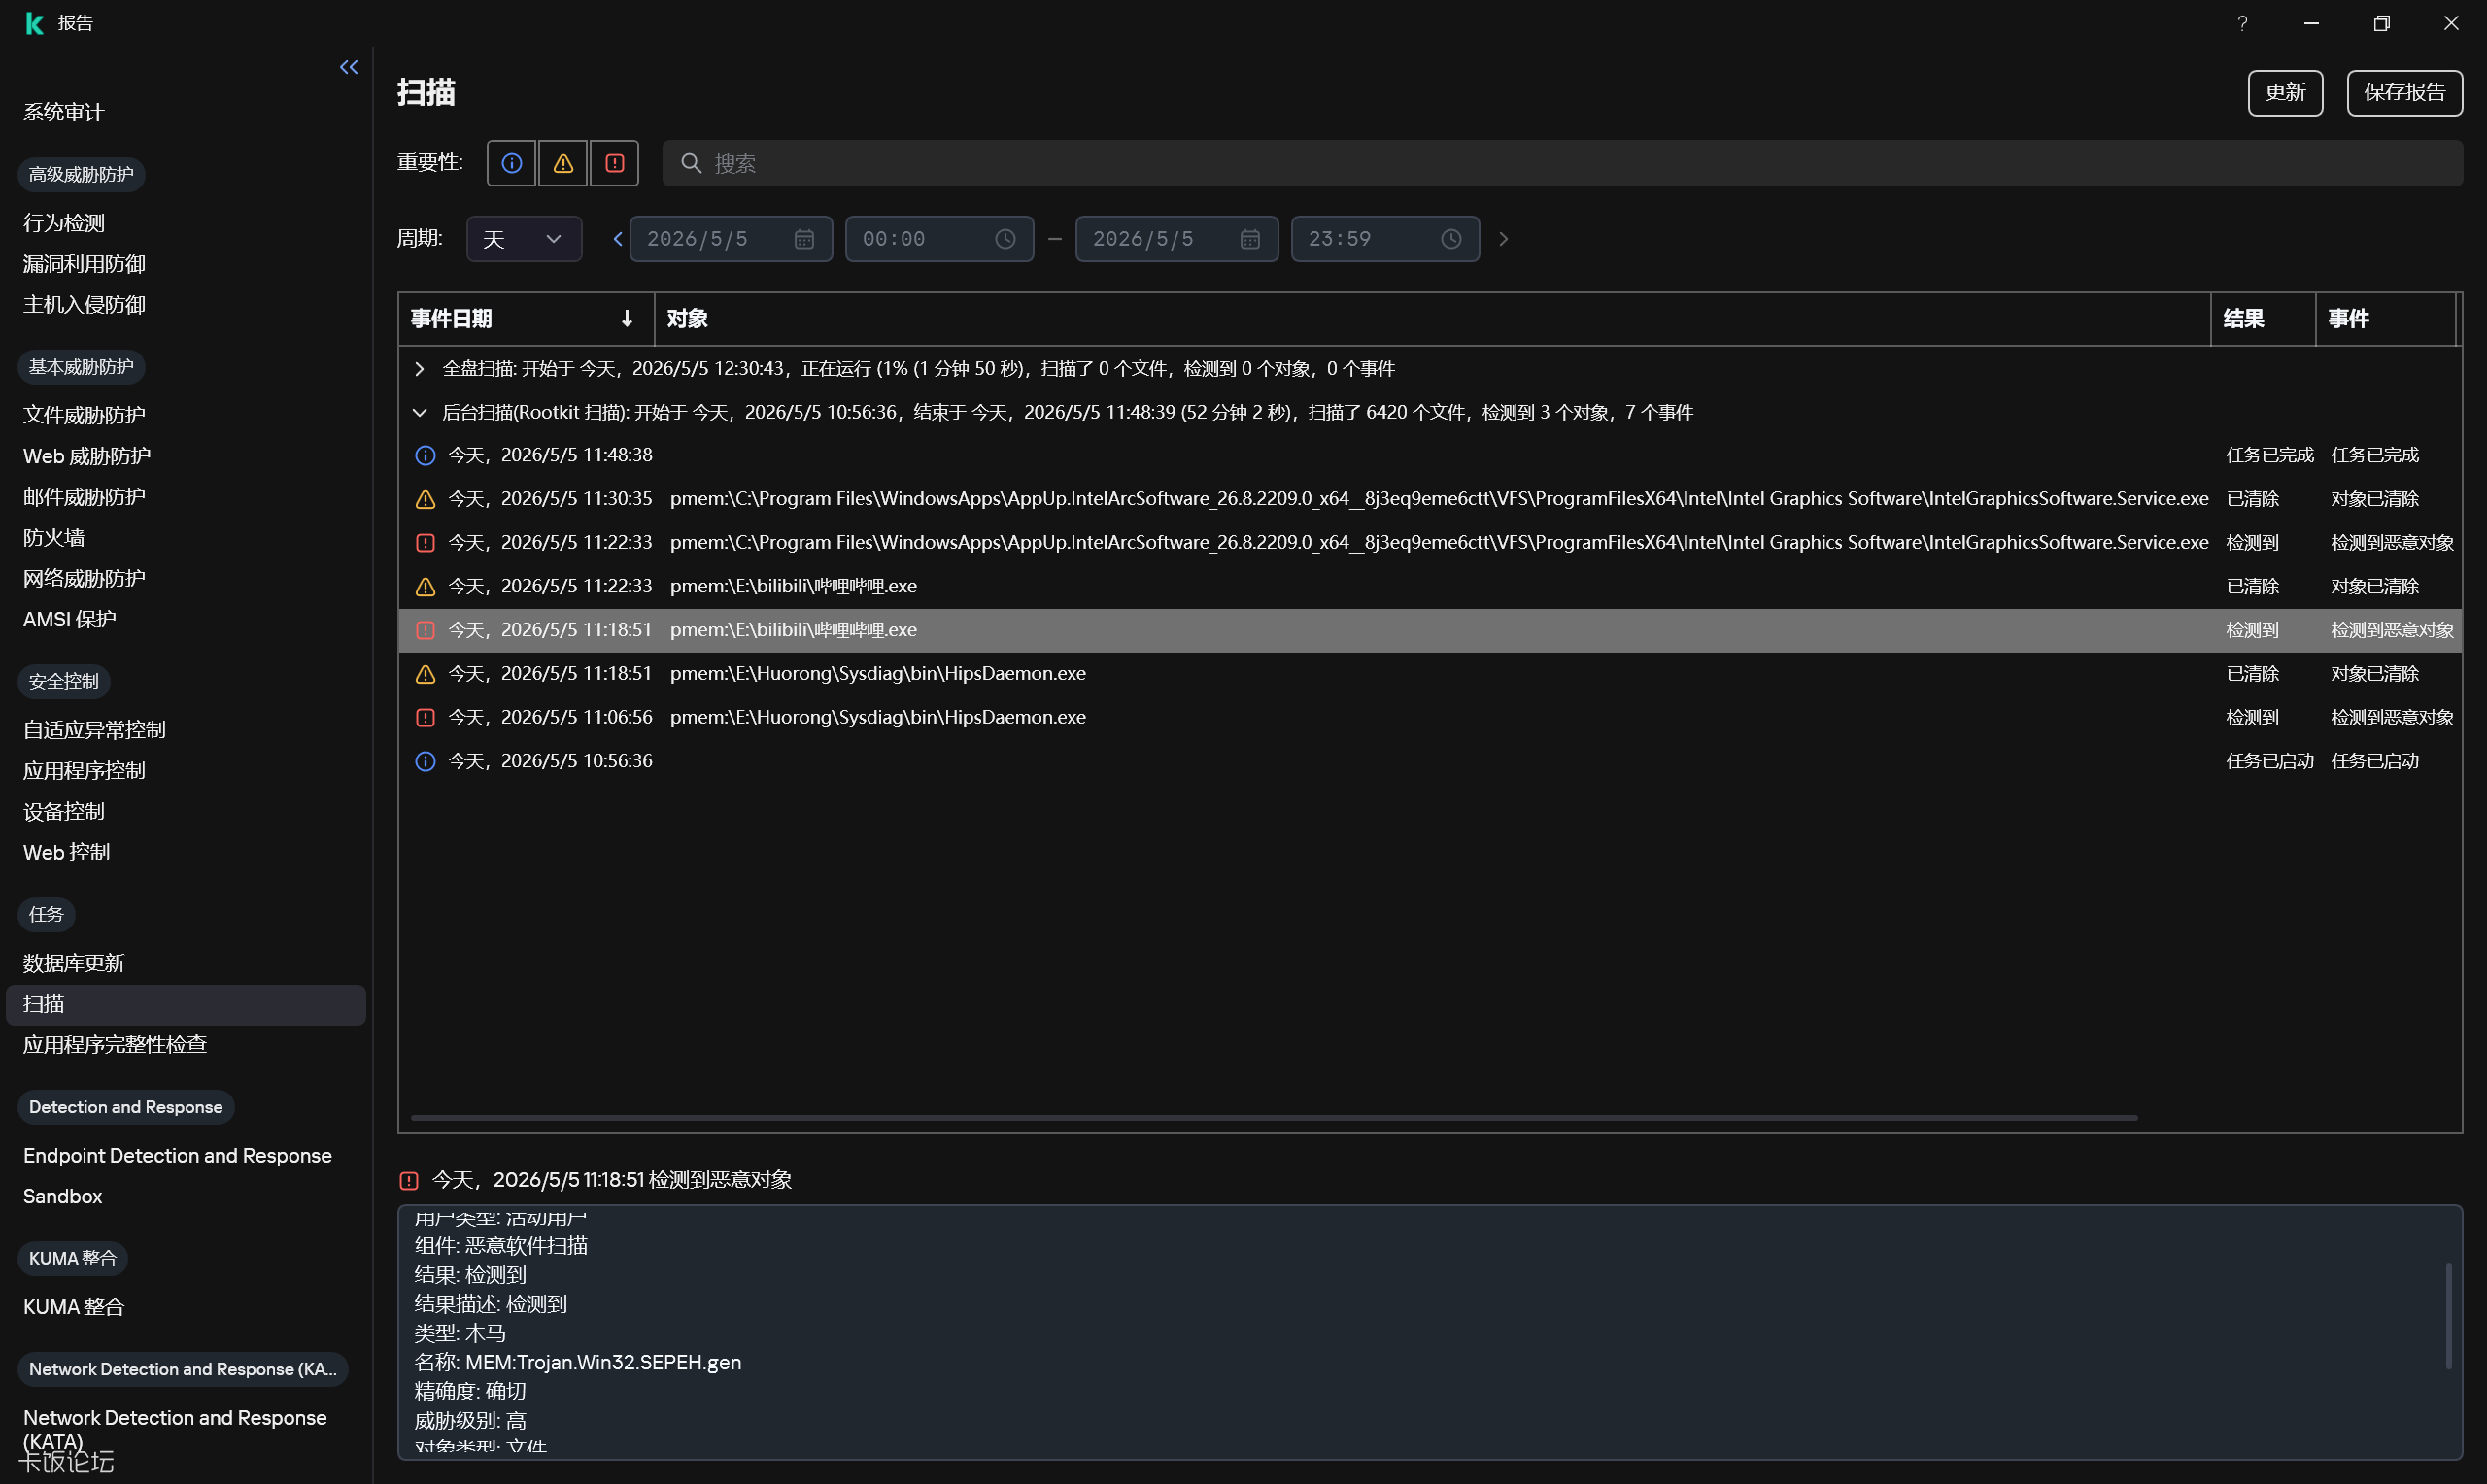Screen dimensions: 2487x1484
Task: Click the 更新 button
Action: [2284, 93]
